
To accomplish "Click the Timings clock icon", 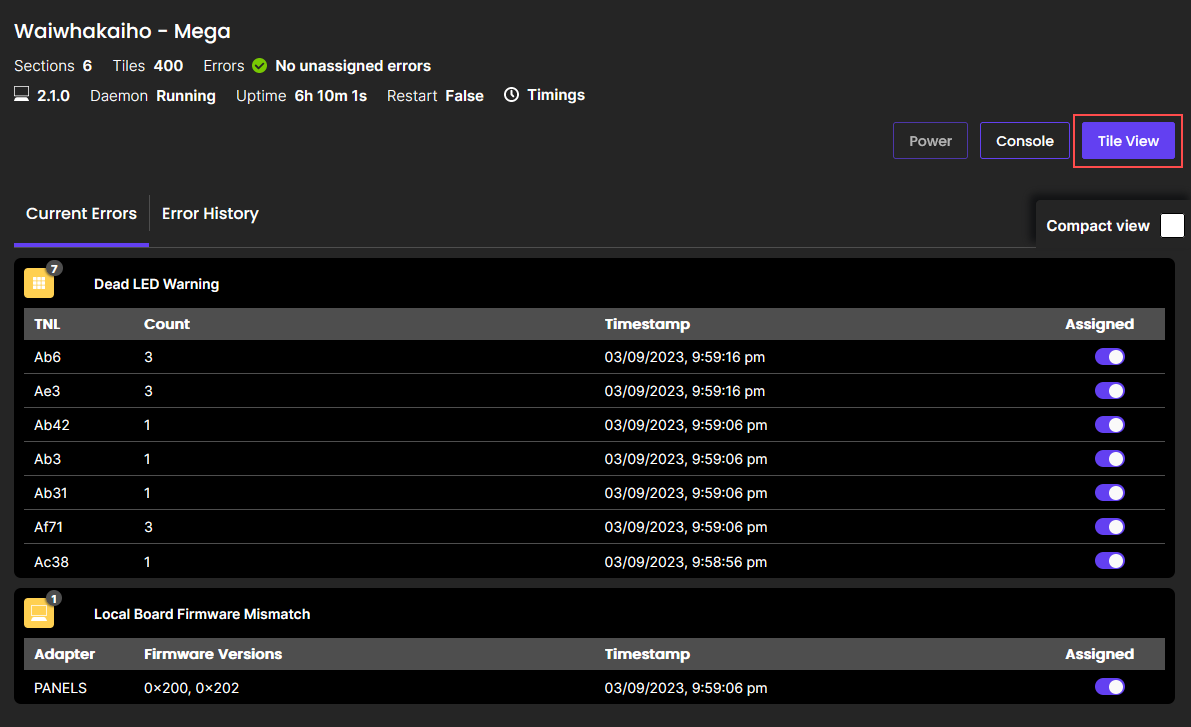I will pyautogui.click(x=511, y=95).
